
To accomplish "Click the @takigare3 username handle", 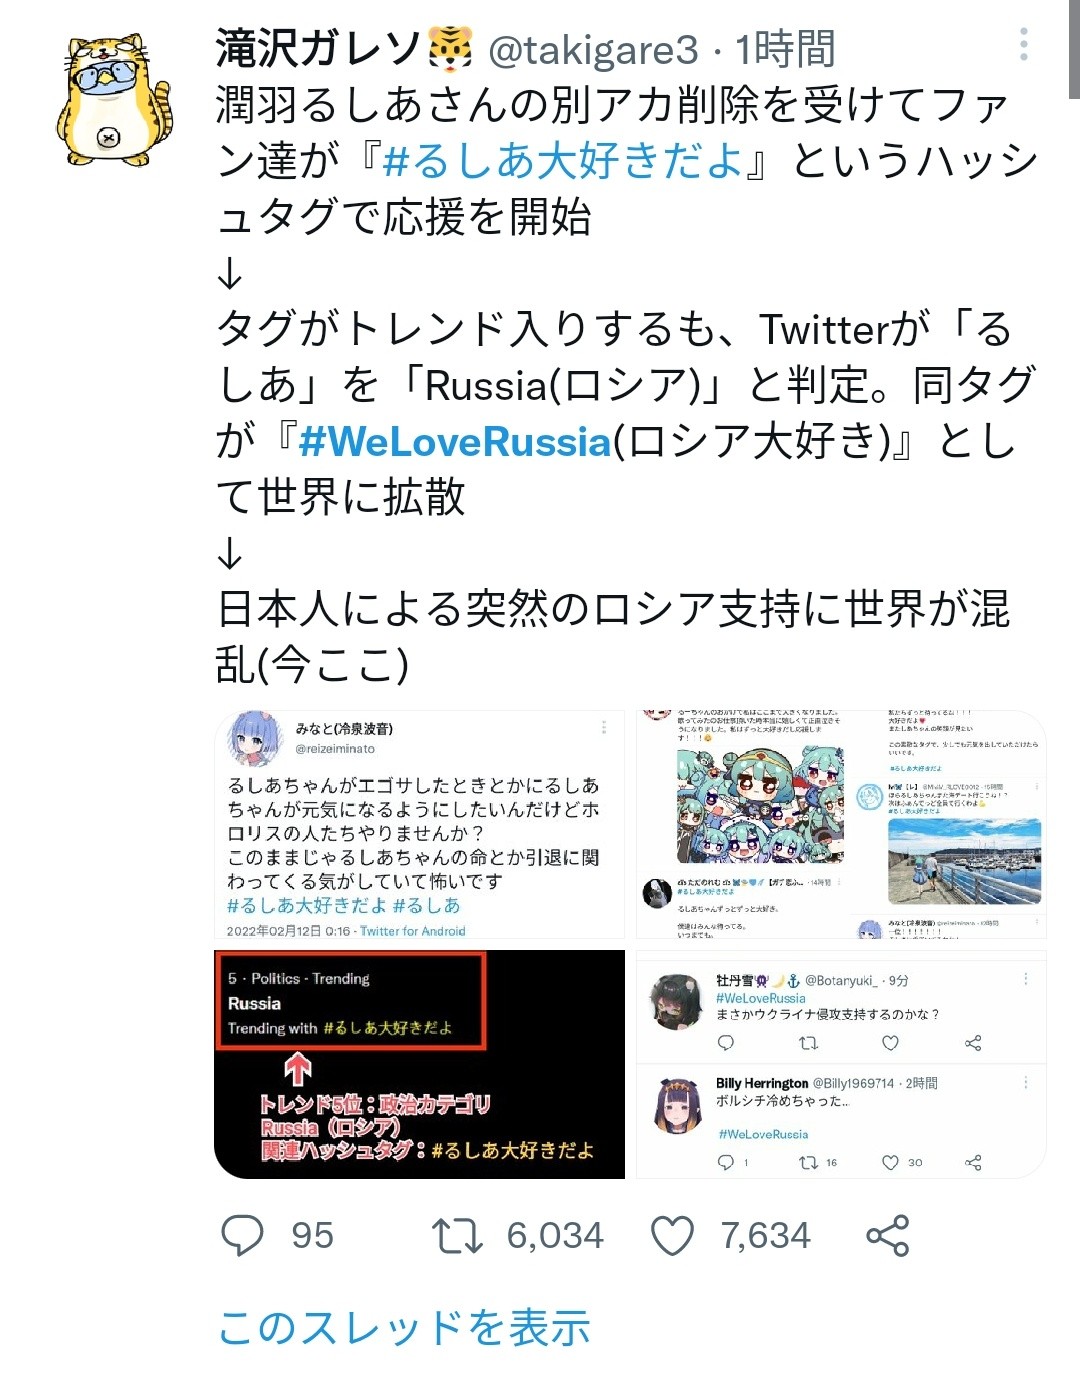I will [x=593, y=49].
